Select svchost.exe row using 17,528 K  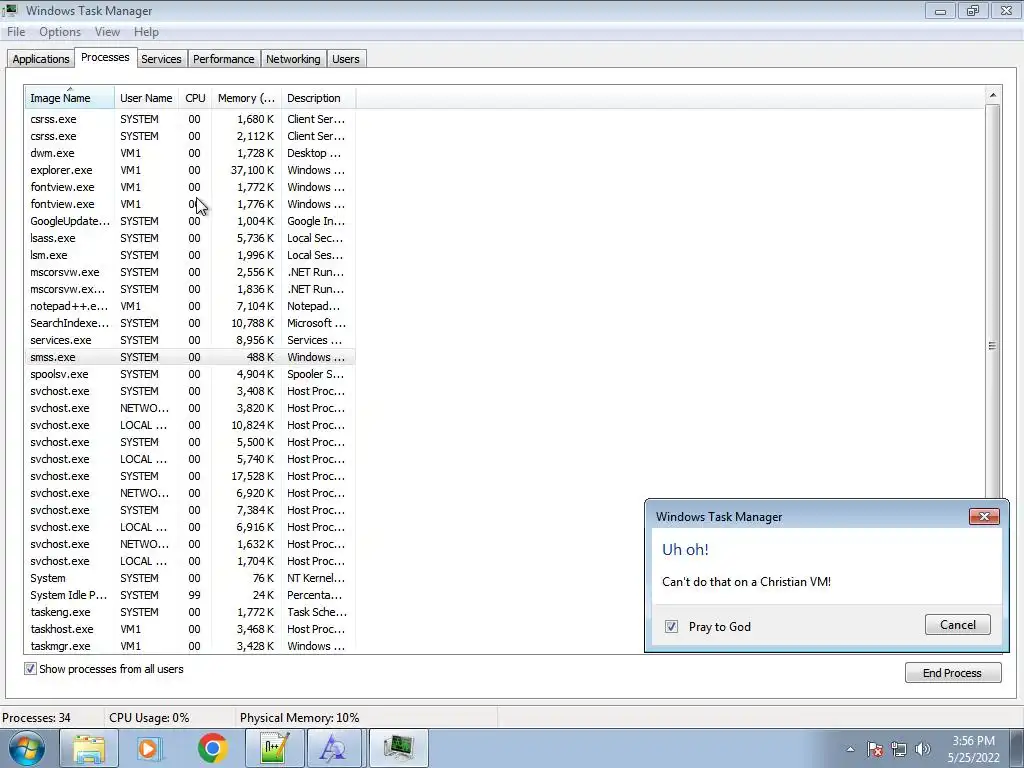[x=189, y=476]
